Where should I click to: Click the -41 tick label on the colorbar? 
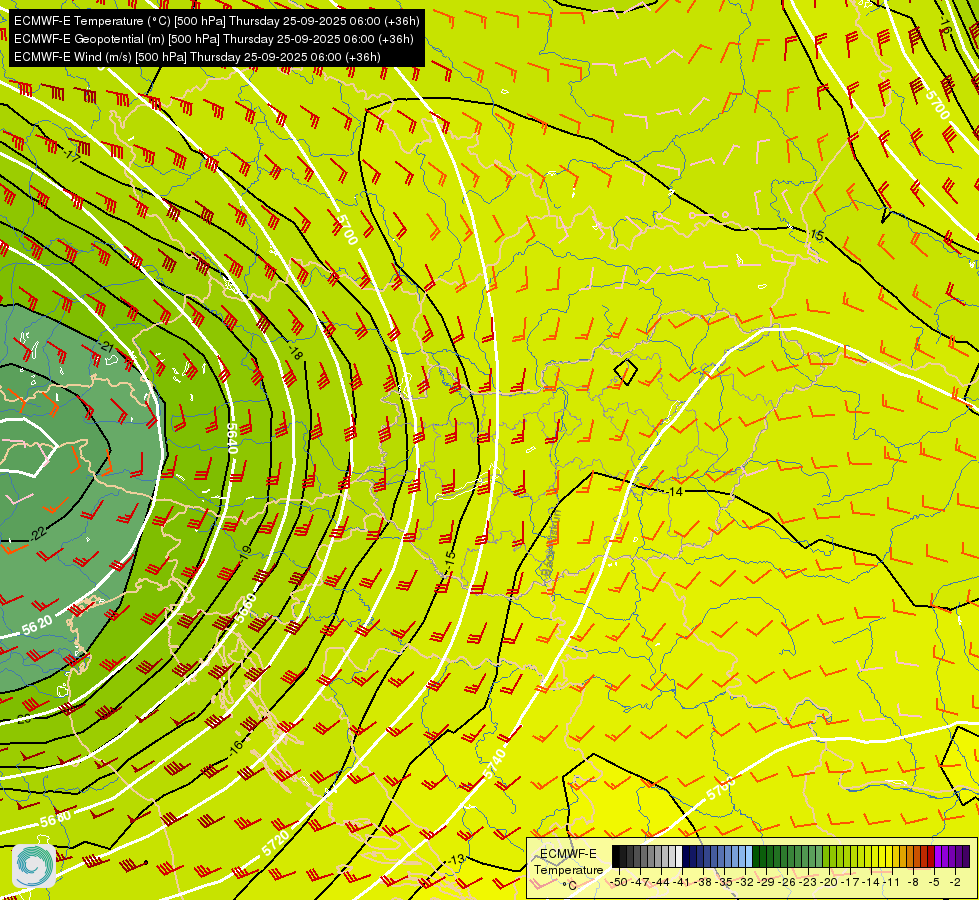pos(682,882)
